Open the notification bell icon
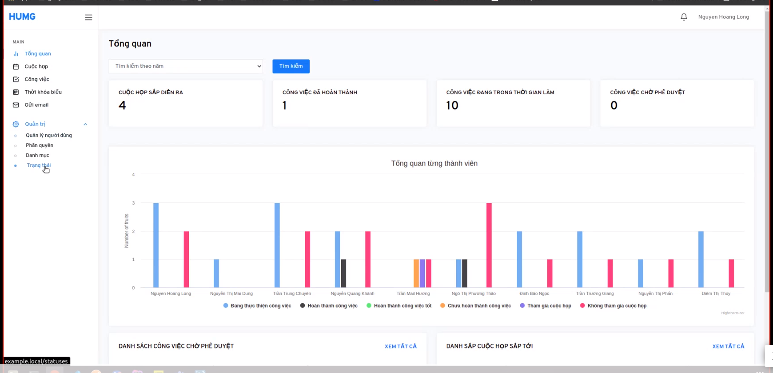 [684, 17]
